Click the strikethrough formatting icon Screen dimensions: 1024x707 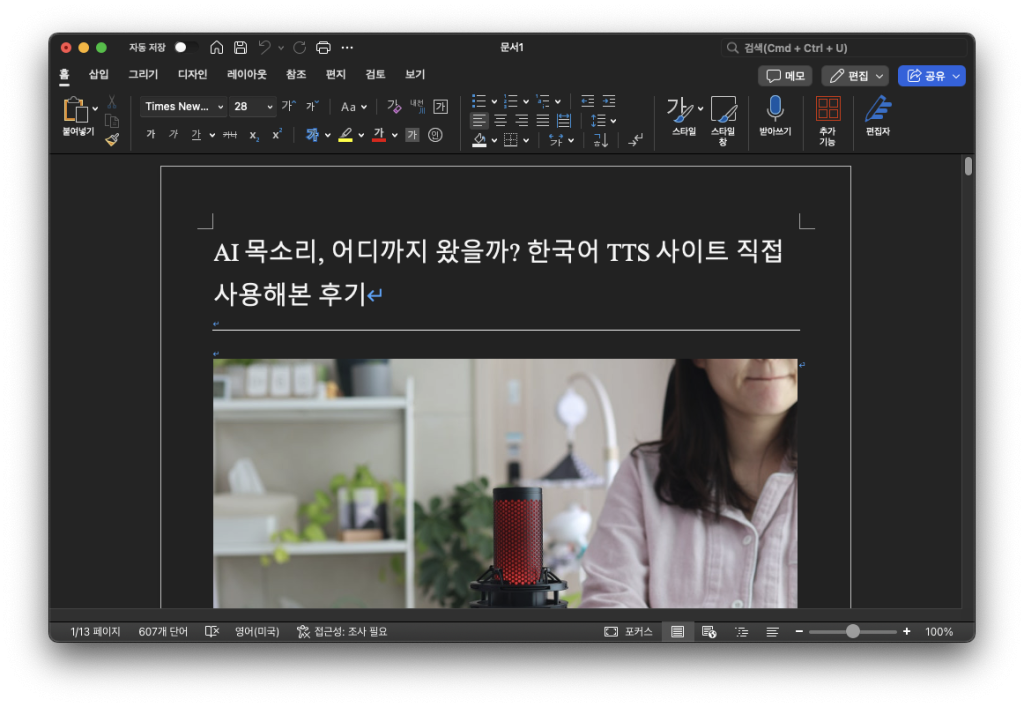(230, 135)
